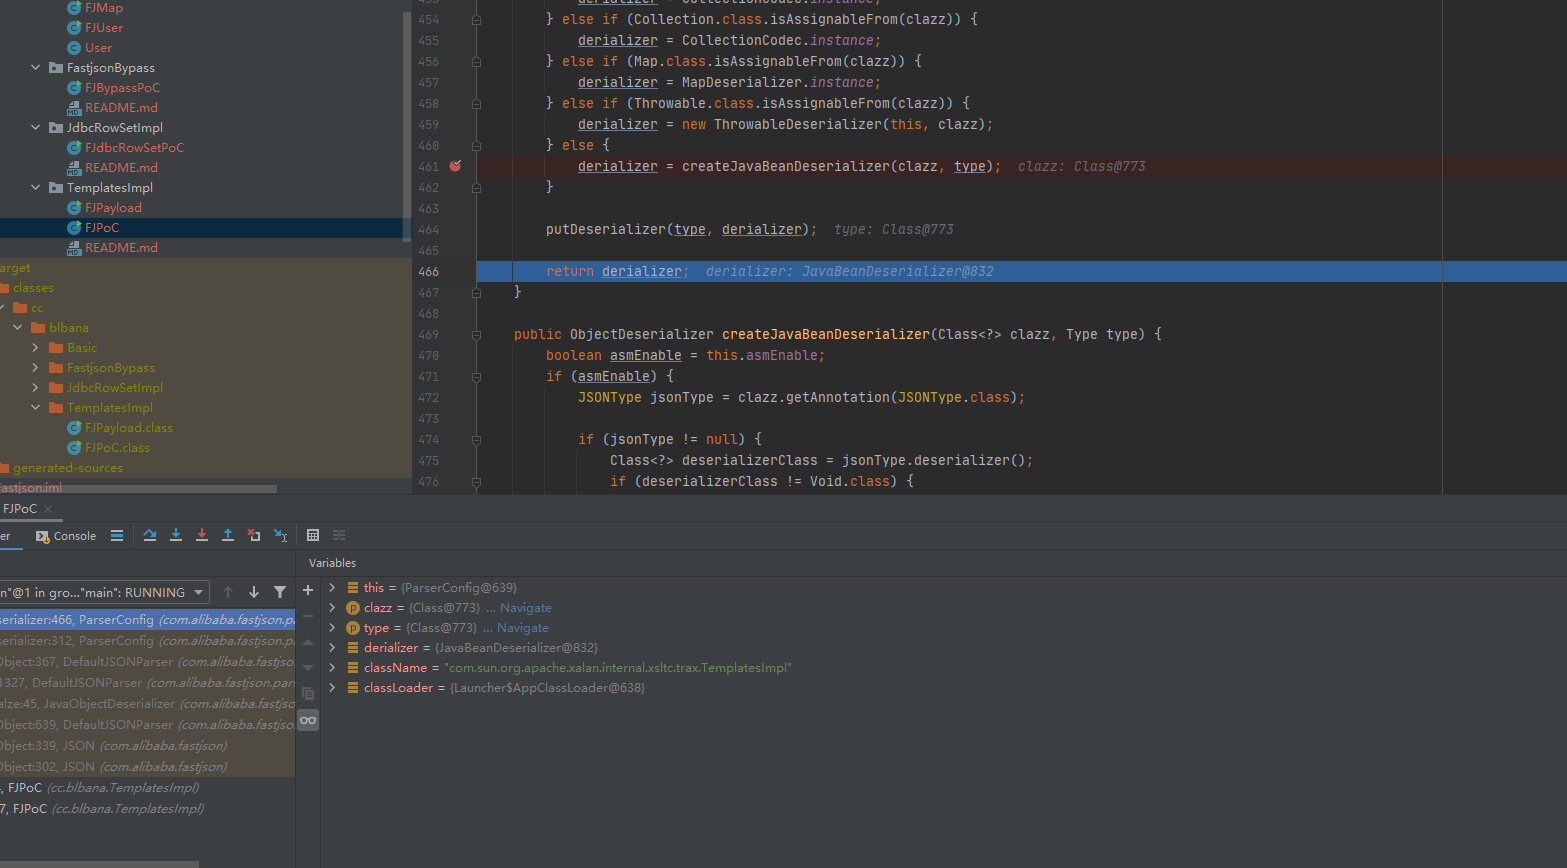
Task: Click fold marker at line 471
Action: (x=476, y=377)
